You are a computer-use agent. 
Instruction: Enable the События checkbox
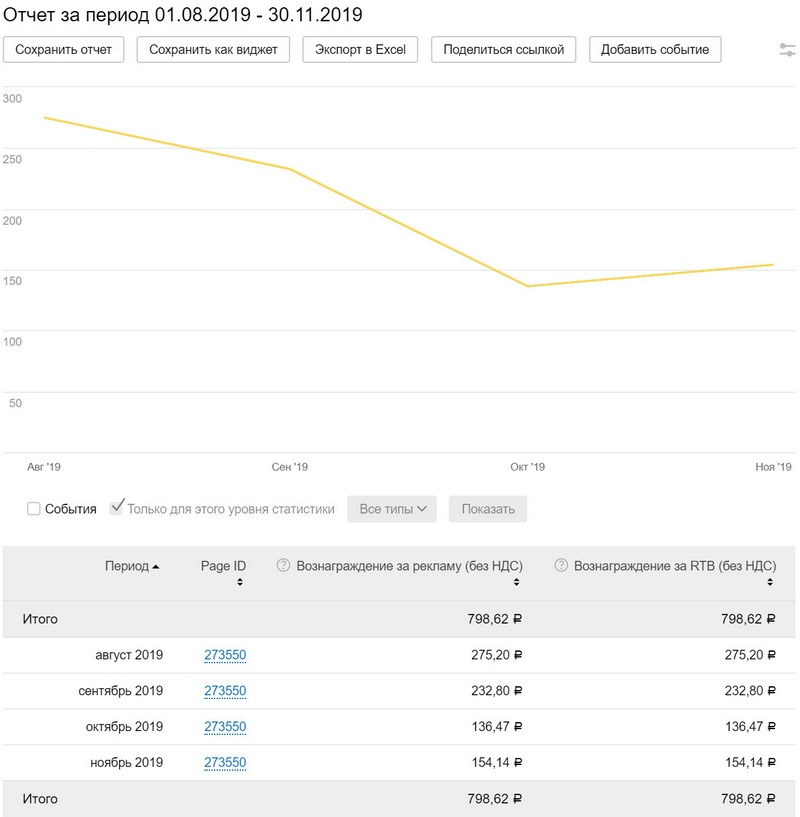pos(34,509)
